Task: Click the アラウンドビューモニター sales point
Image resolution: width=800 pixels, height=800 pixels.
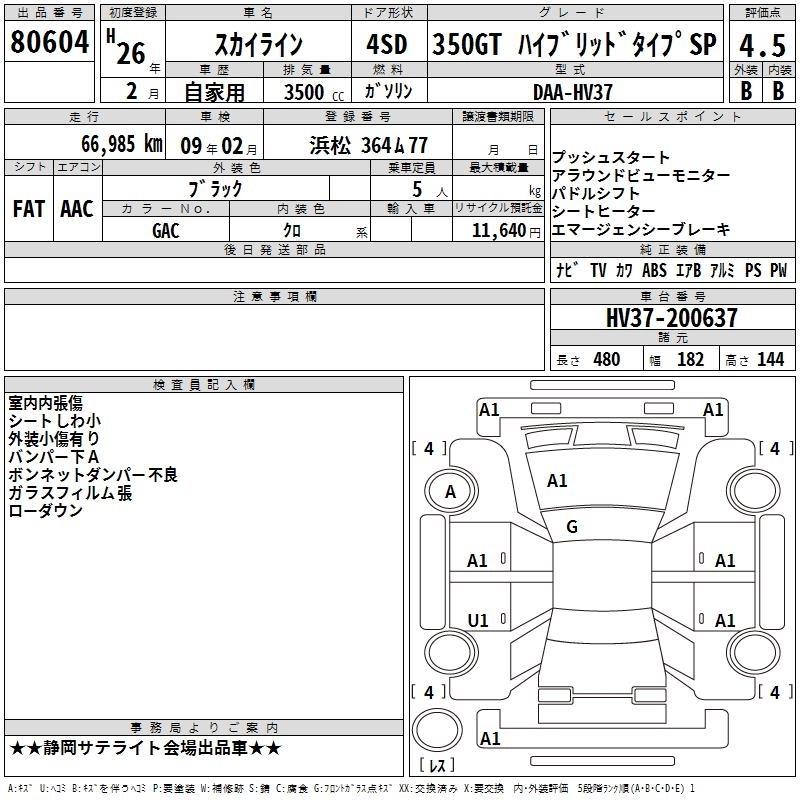Action: (x=641, y=176)
